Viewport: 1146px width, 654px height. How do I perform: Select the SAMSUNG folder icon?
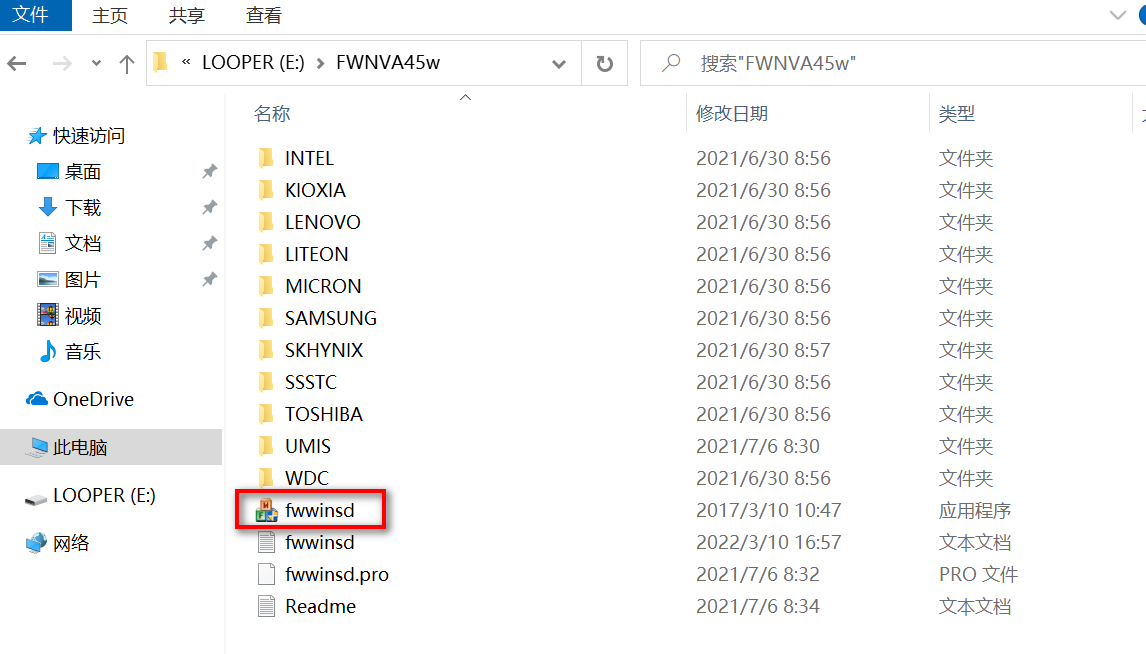[x=266, y=319]
